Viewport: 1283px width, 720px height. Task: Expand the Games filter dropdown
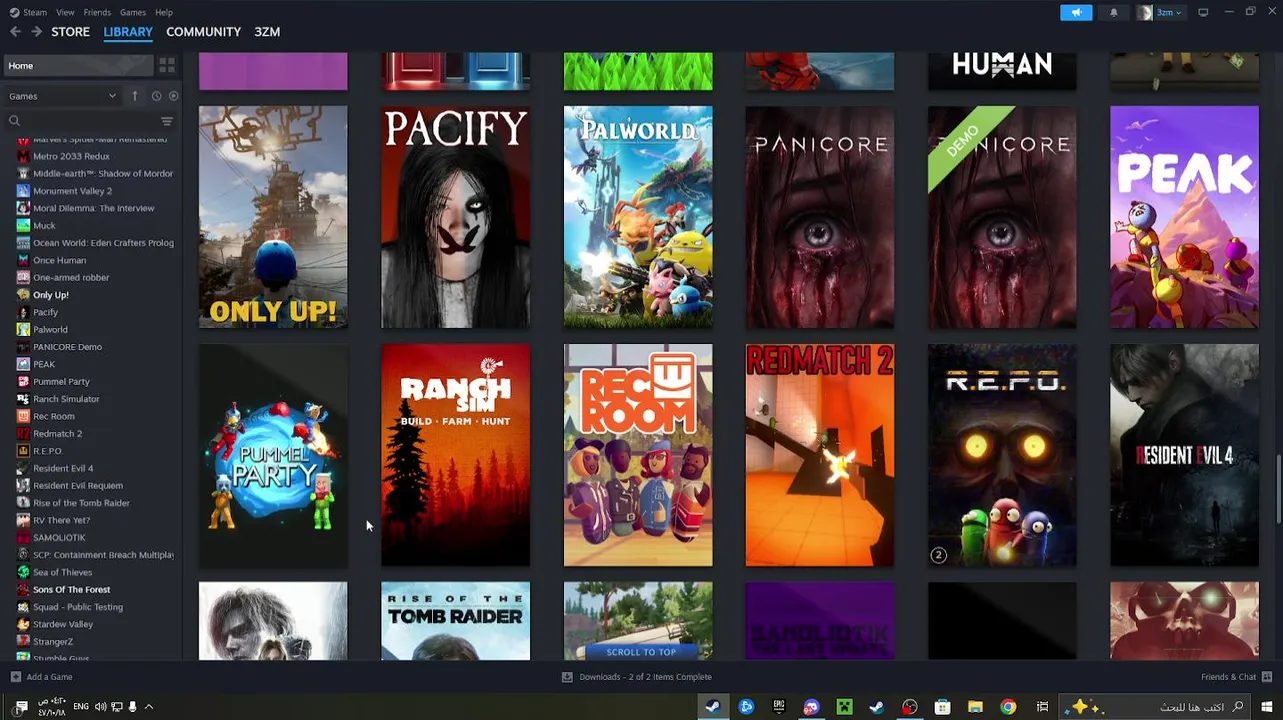coord(62,96)
